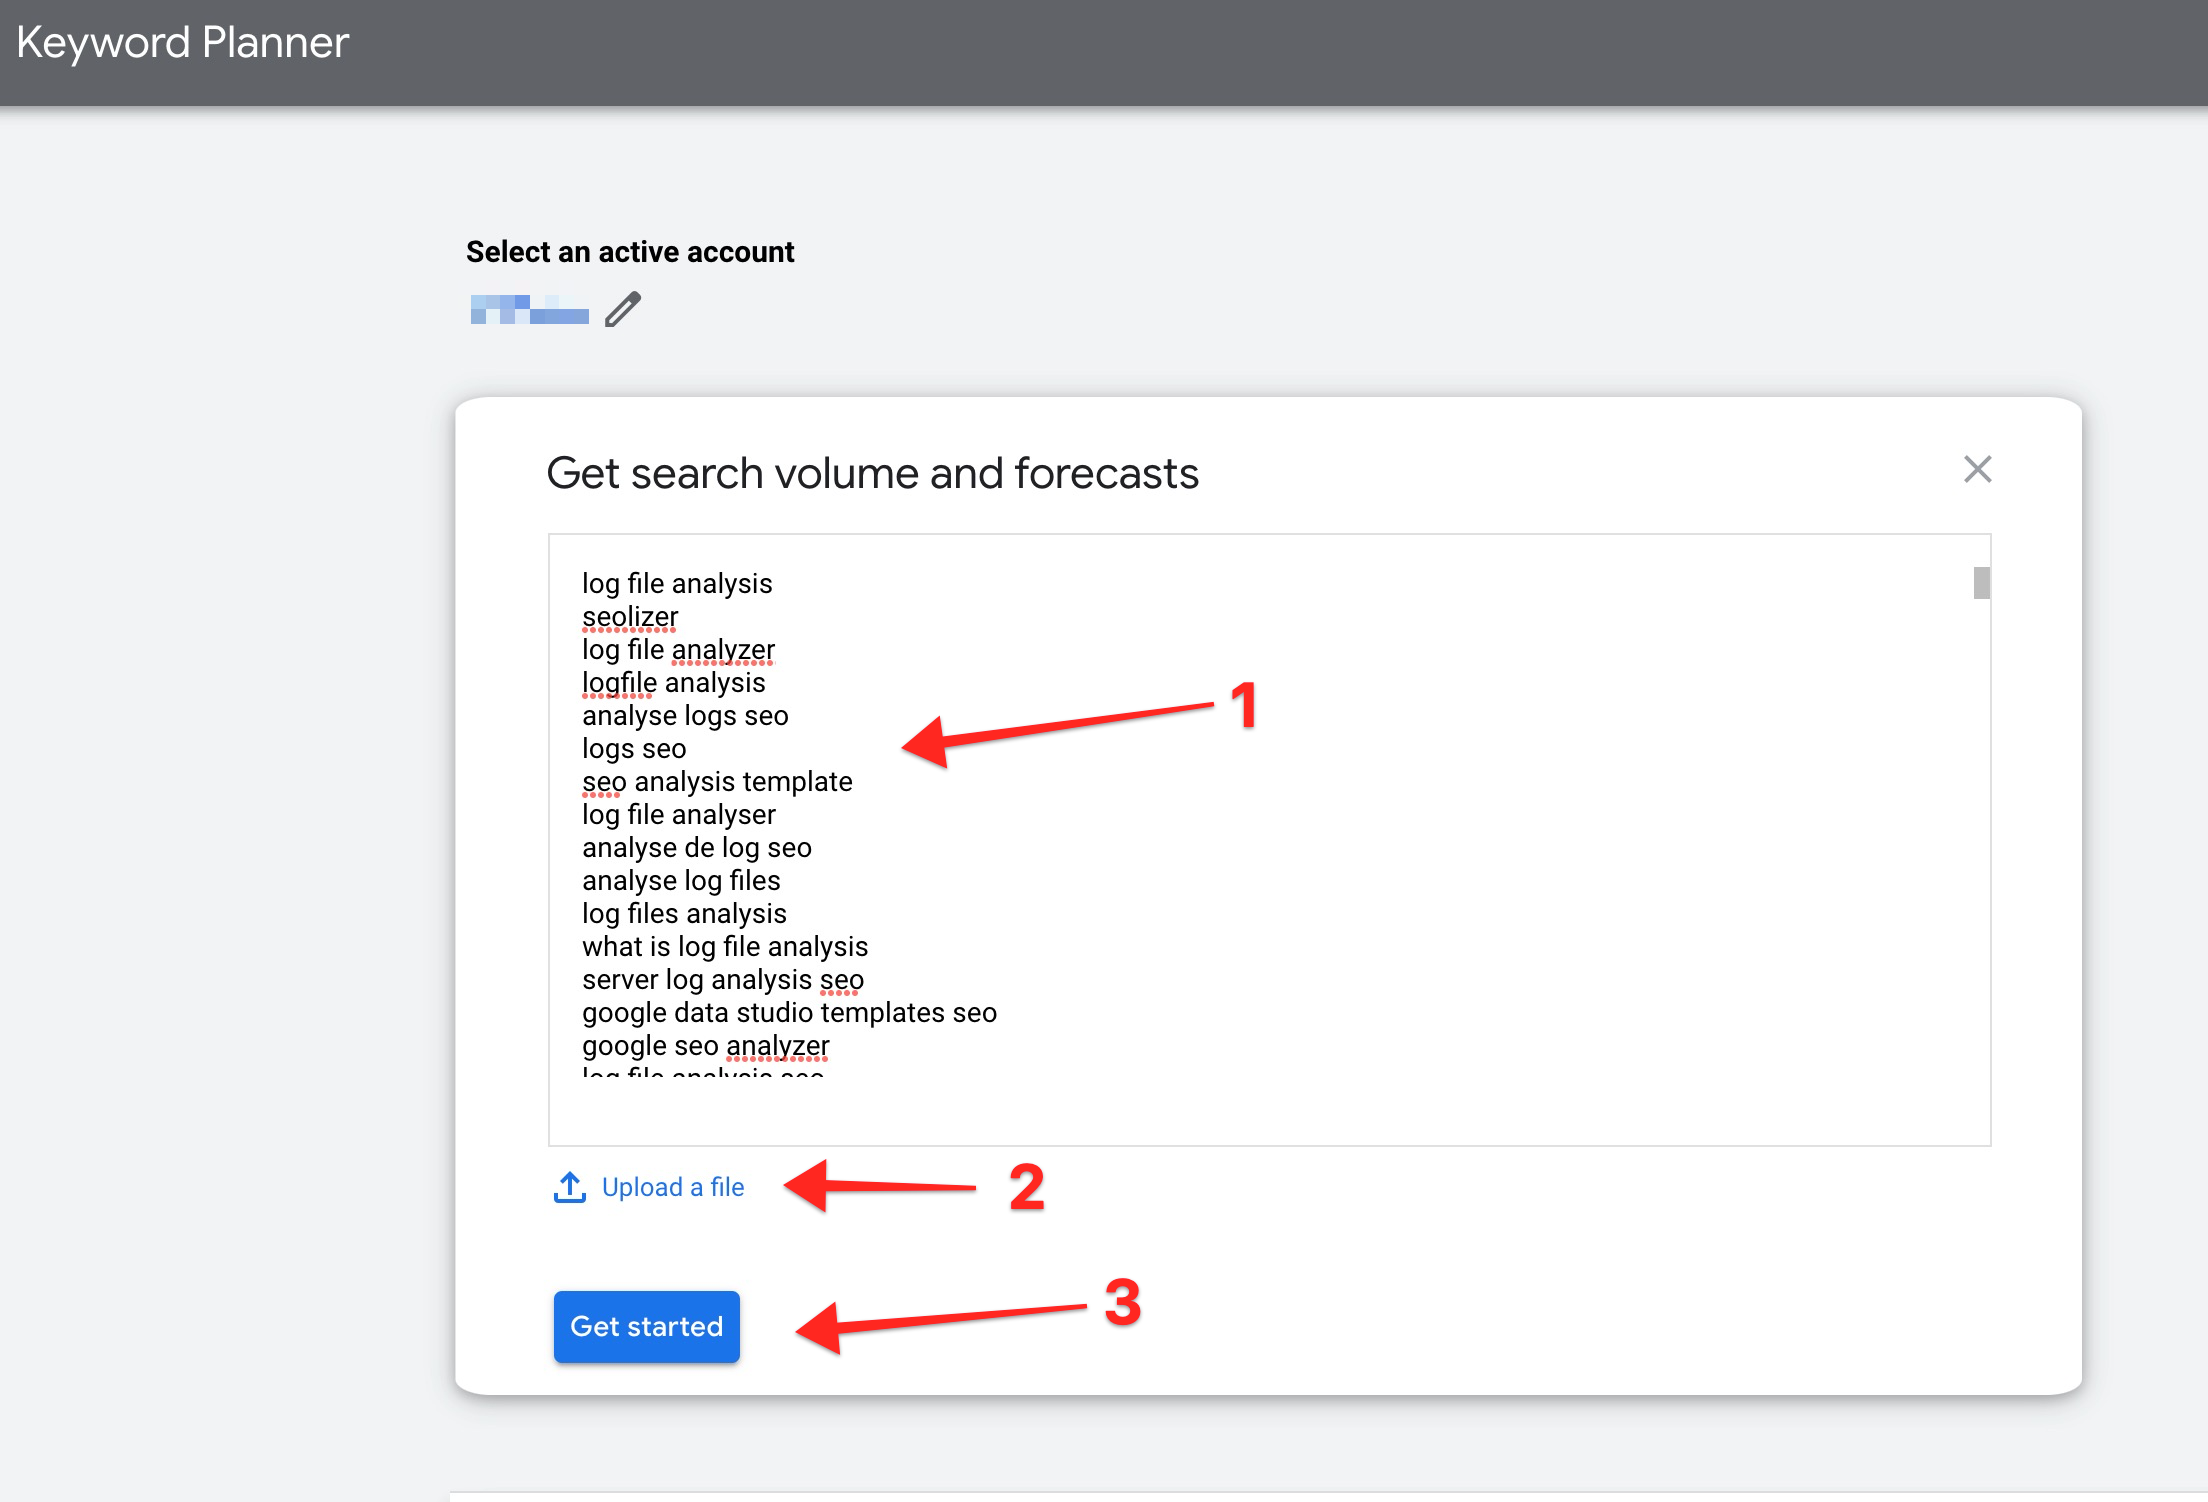Click the upload arrow icon

click(x=570, y=1187)
